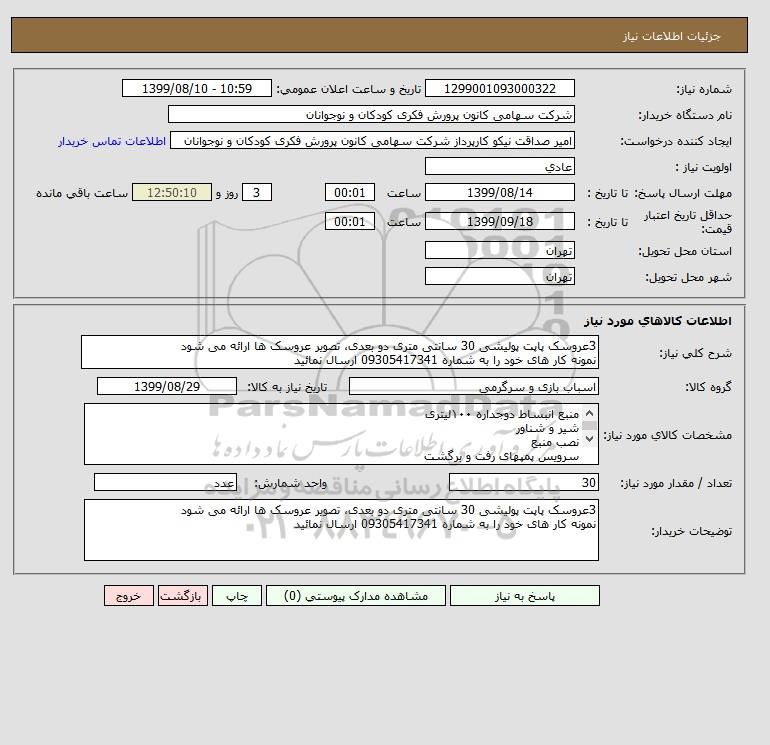Viewport: 770px width, 745px height.
Task: Click the خروج exit button
Action: [129, 595]
